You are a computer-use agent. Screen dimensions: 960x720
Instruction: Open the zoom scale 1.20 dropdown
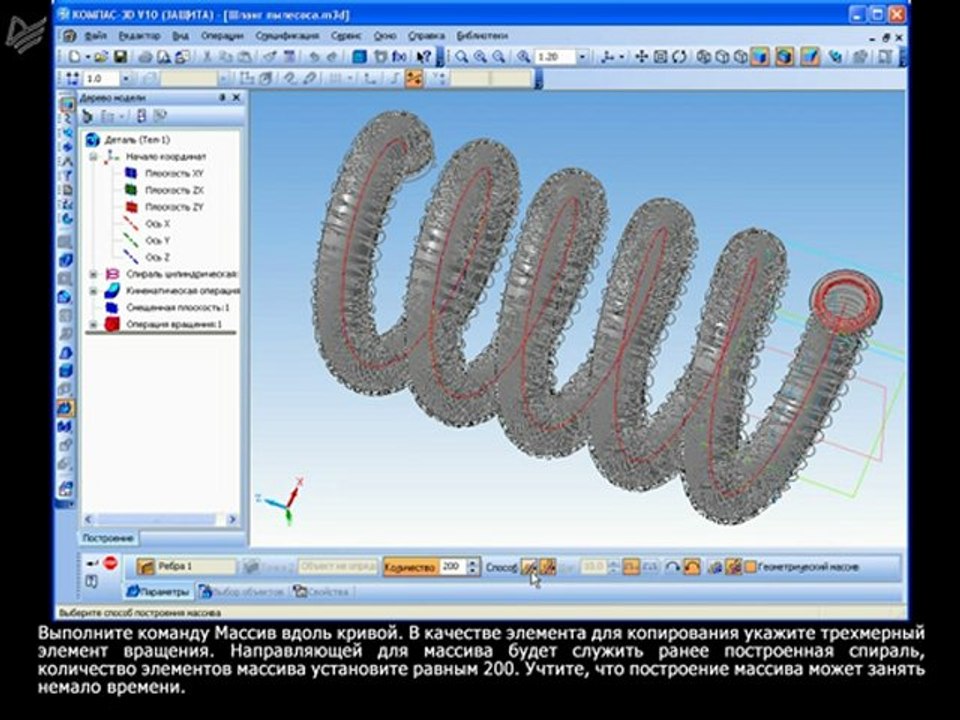(582, 57)
